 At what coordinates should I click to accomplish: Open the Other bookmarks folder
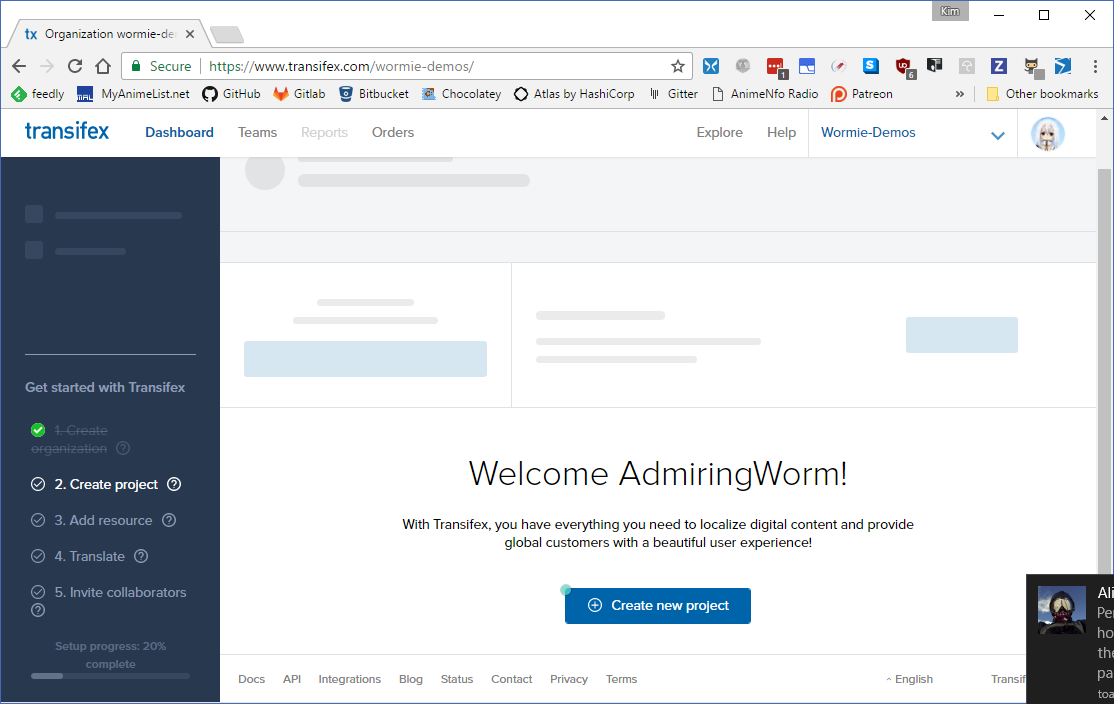pyautogui.click(x=1042, y=94)
